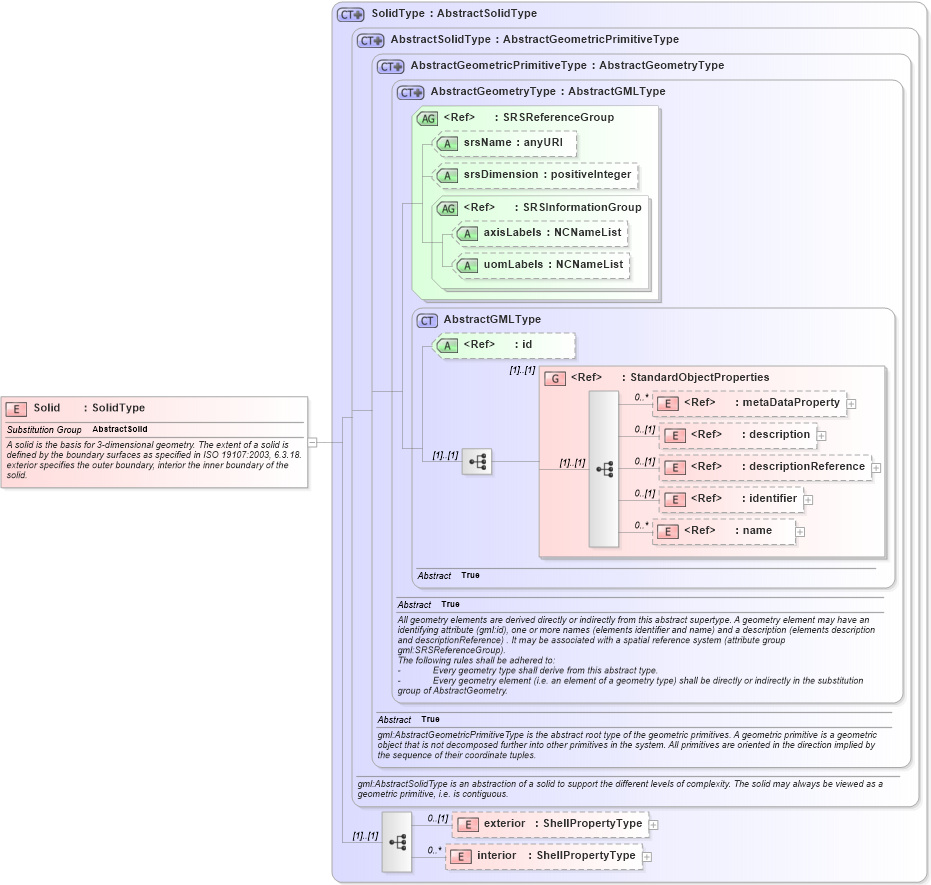931x885 pixels.
Task: Click the A icon of srsDimension attribute
Action: (x=447, y=176)
